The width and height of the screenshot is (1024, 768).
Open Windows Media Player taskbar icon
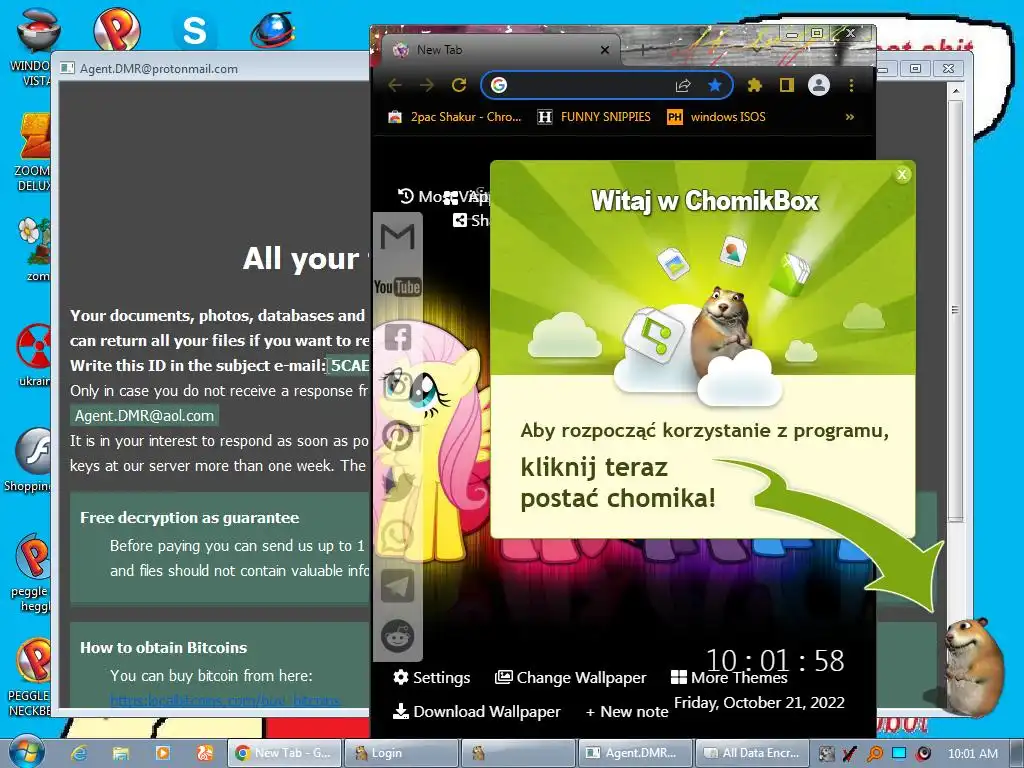pyautogui.click(x=163, y=753)
